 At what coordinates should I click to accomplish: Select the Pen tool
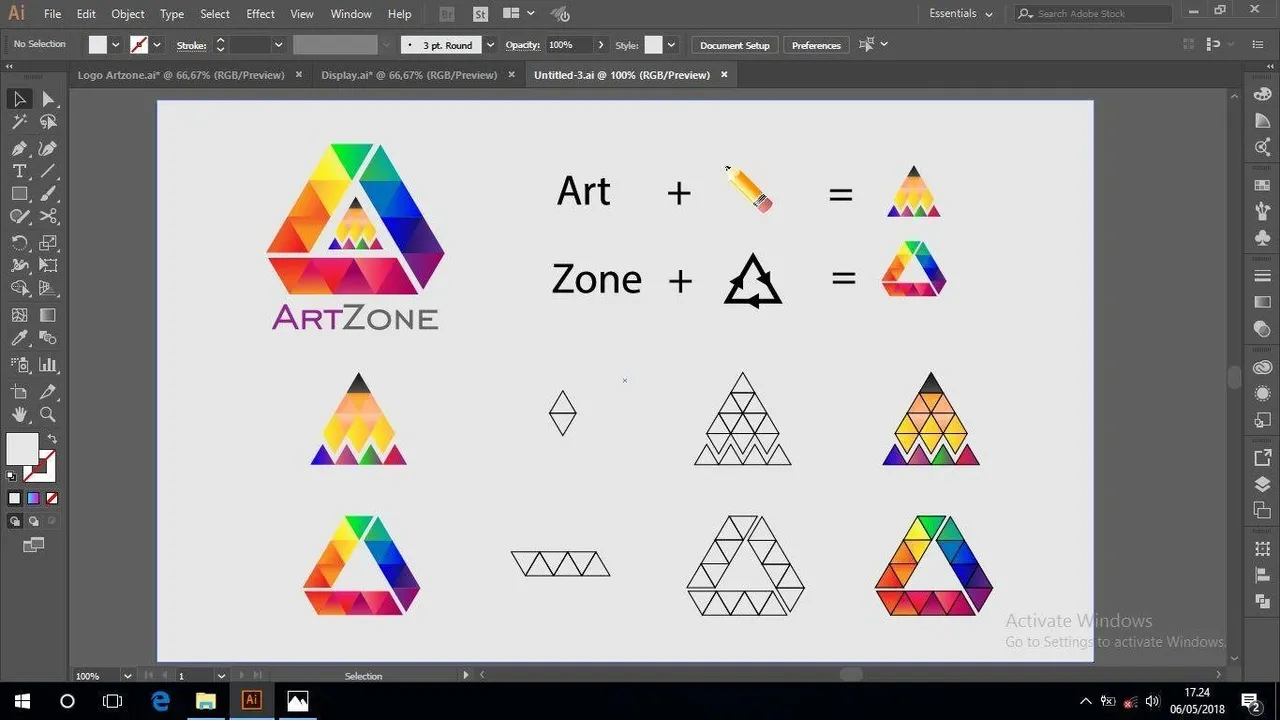click(x=19, y=147)
